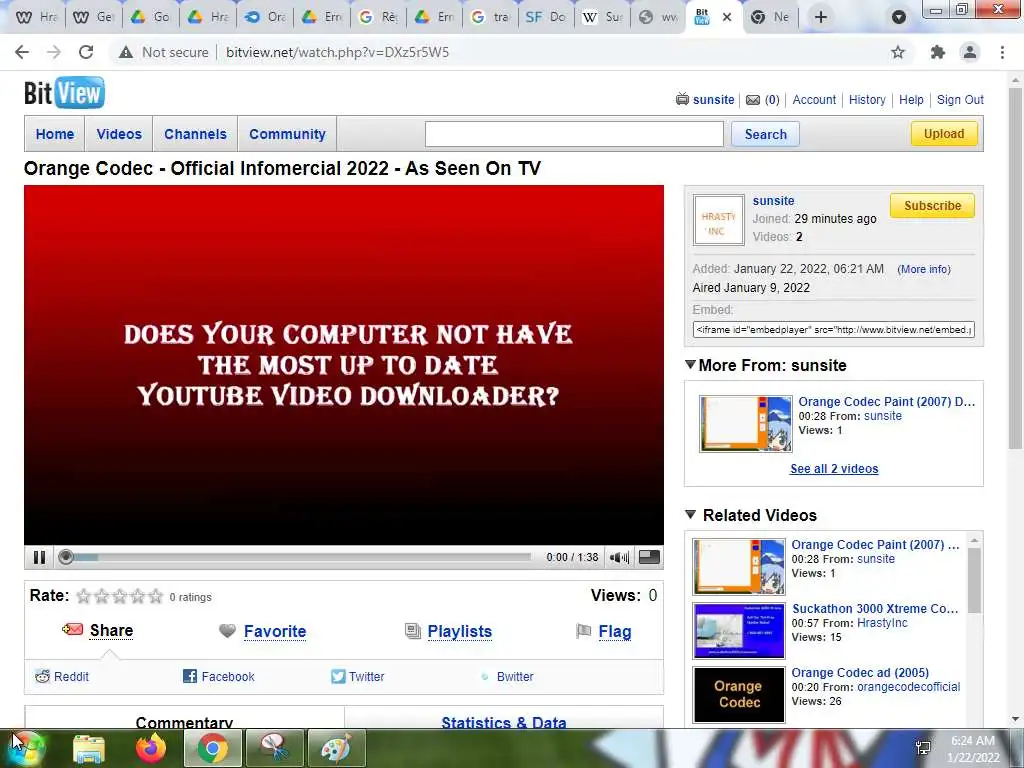
Task: Collapse the Related Videos section
Action: click(690, 515)
